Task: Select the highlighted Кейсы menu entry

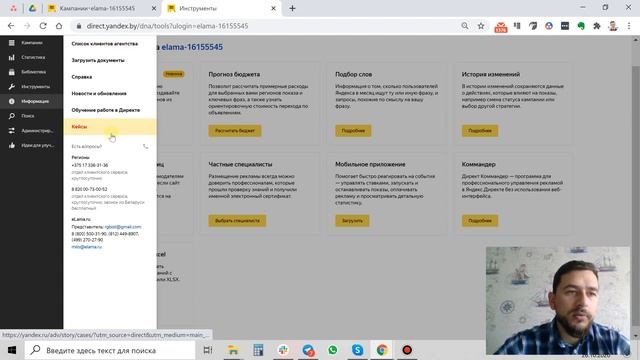Action: pyautogui.click(x=110, y=127)
